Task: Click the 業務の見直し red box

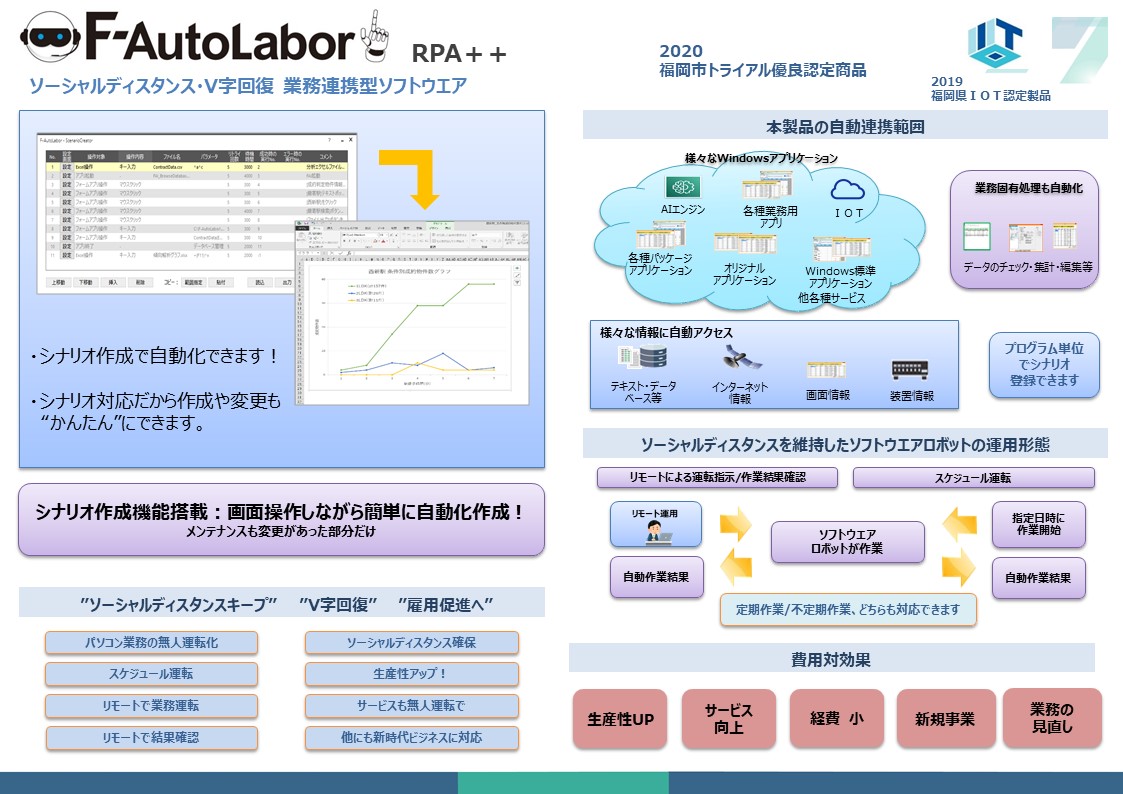Action: tap(1052, 717)
